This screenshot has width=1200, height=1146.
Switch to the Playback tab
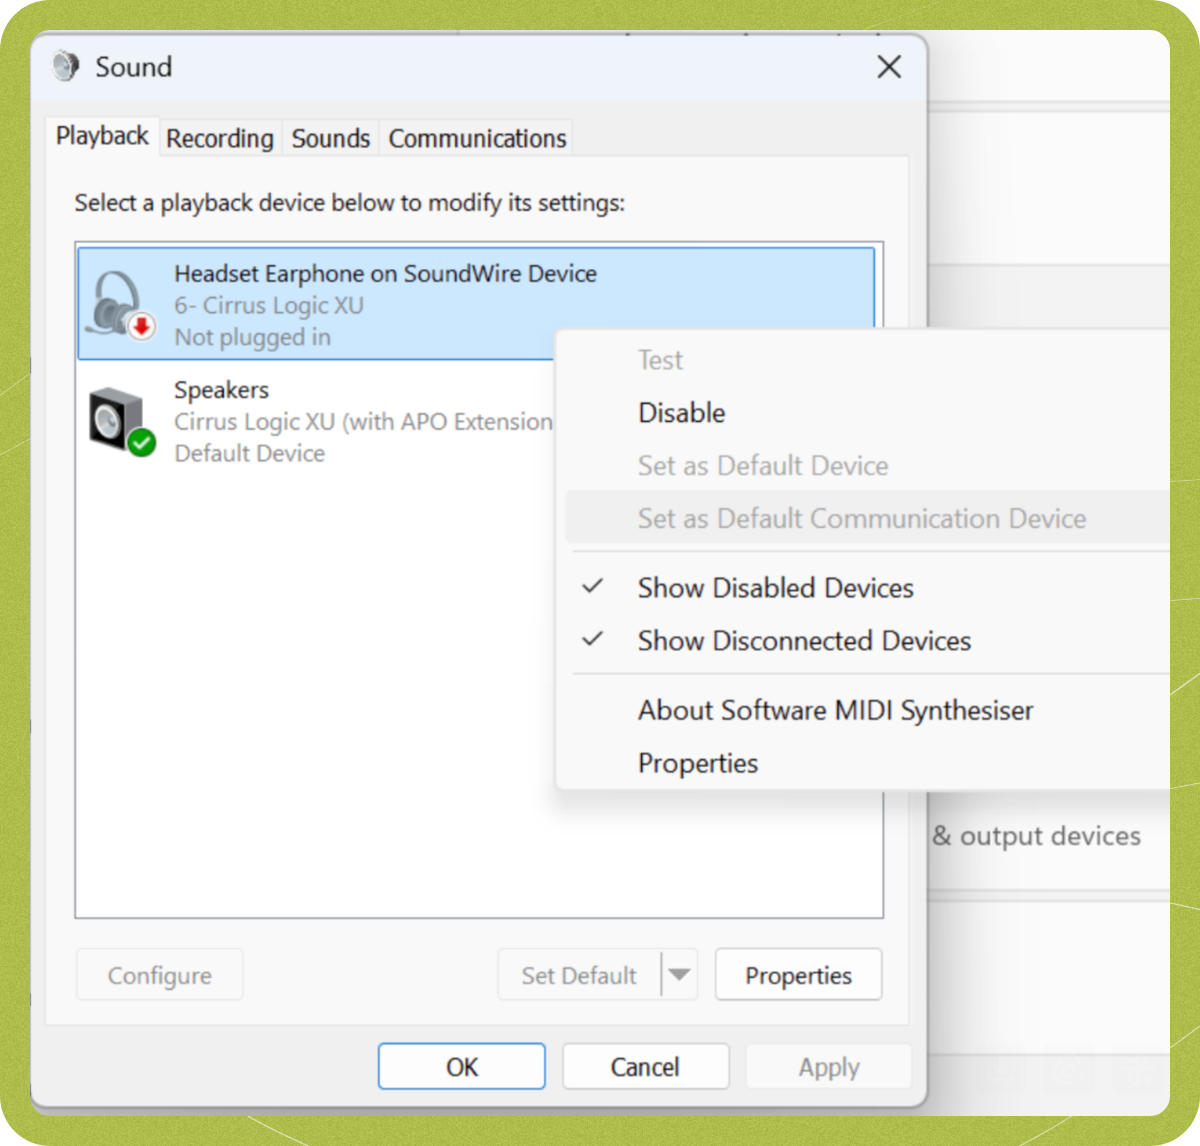click(x=102, y=136)
